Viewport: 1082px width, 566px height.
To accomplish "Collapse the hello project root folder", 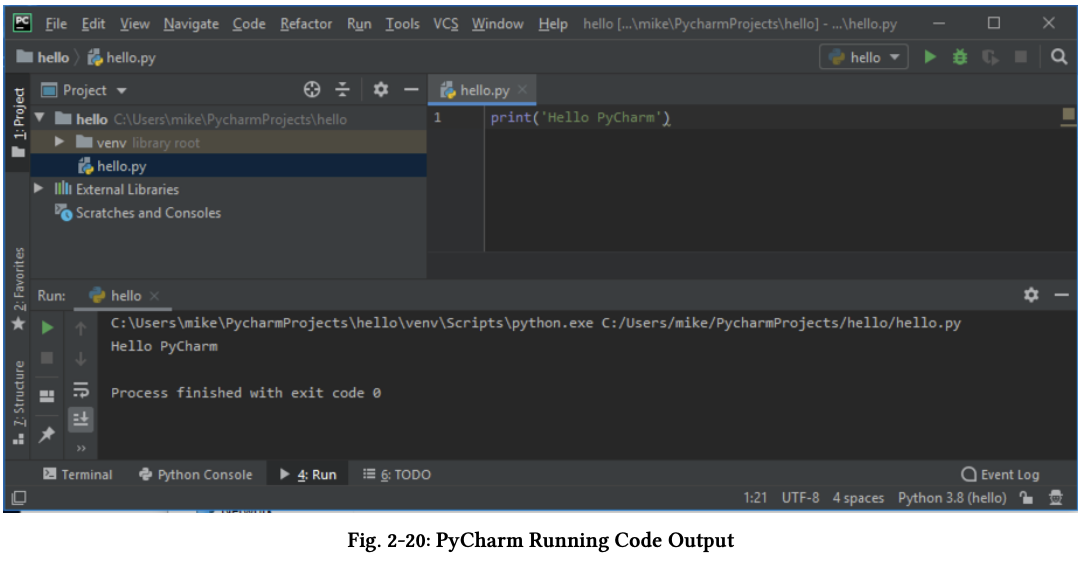I will pyautogui.click(x=40, y=118).
